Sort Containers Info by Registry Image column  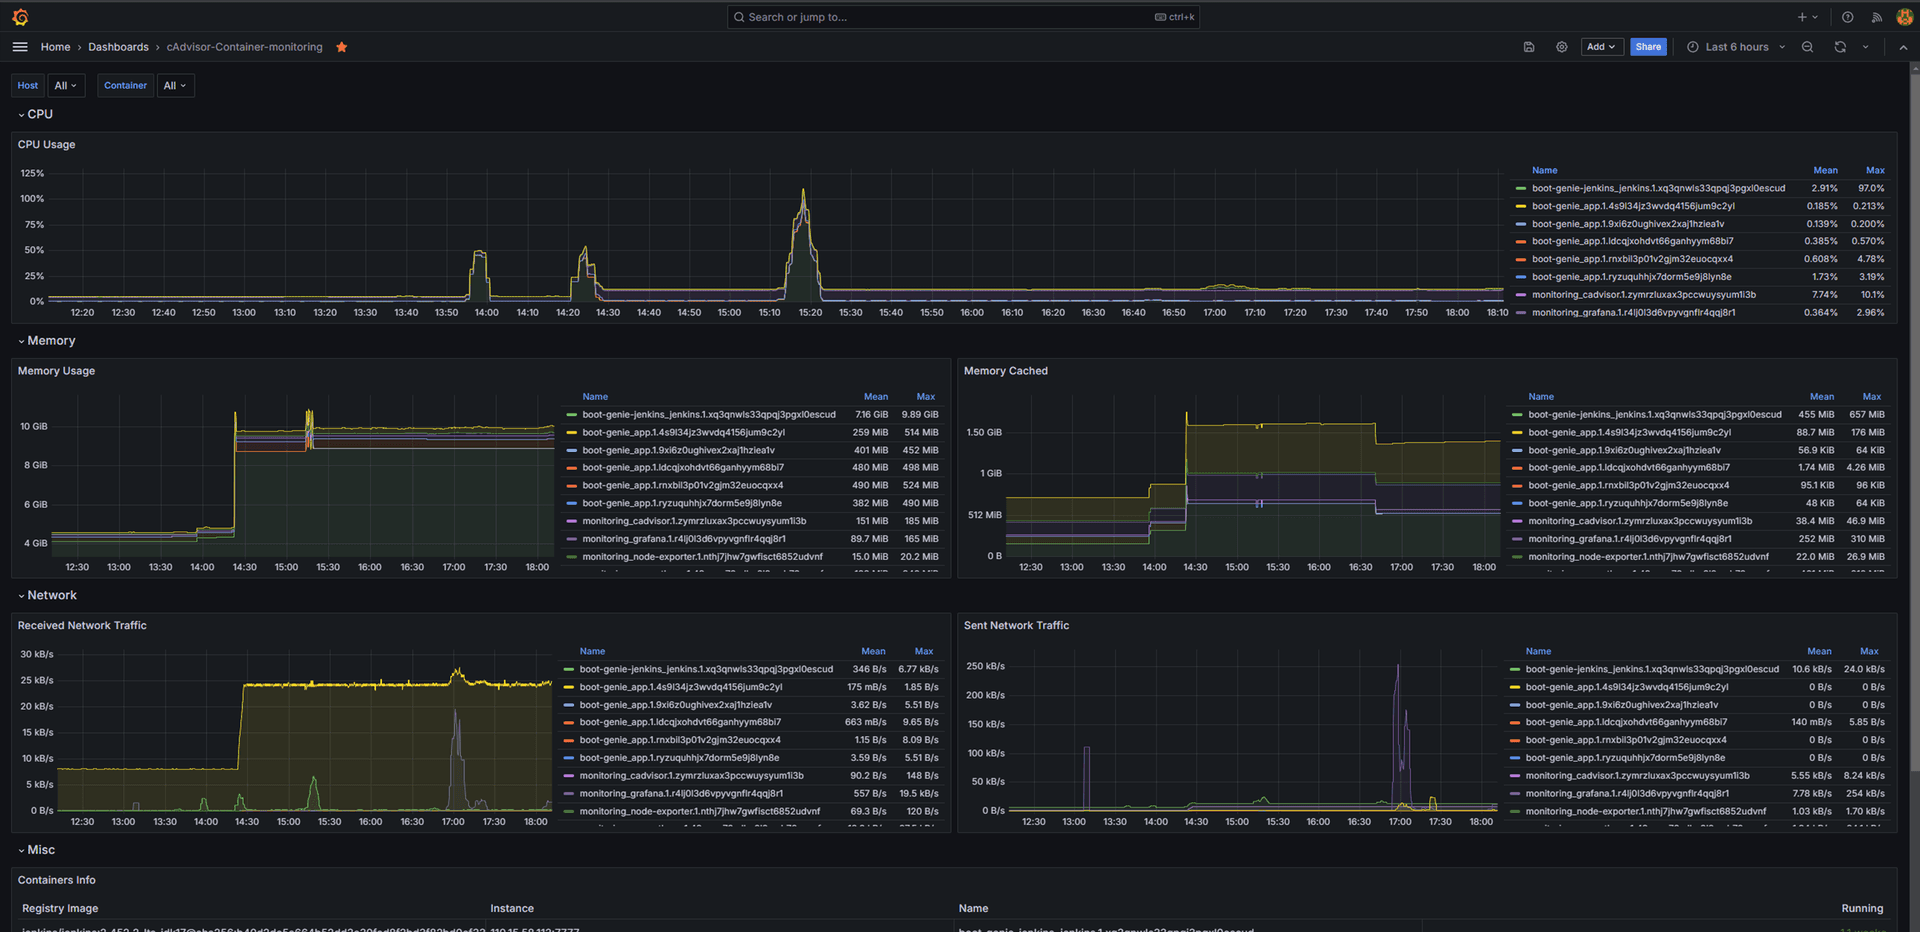point(60,909)
